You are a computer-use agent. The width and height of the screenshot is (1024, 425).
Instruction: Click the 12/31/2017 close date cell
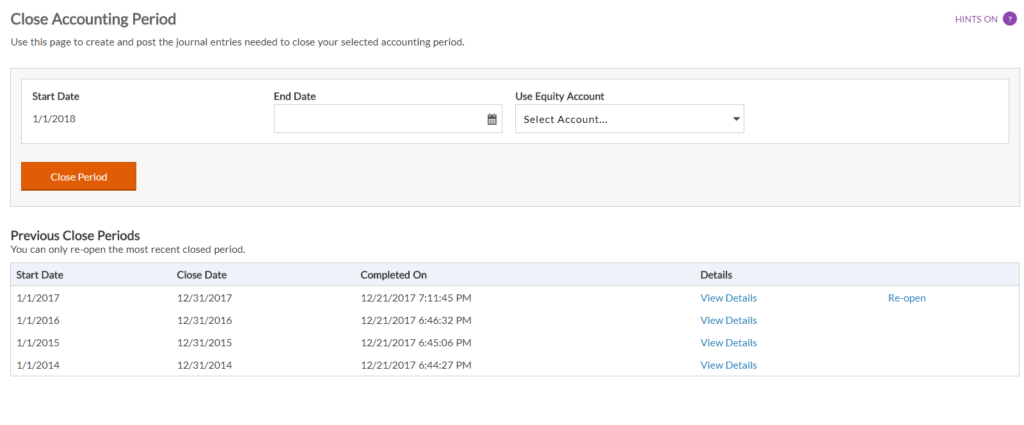(x=204, y=298)
